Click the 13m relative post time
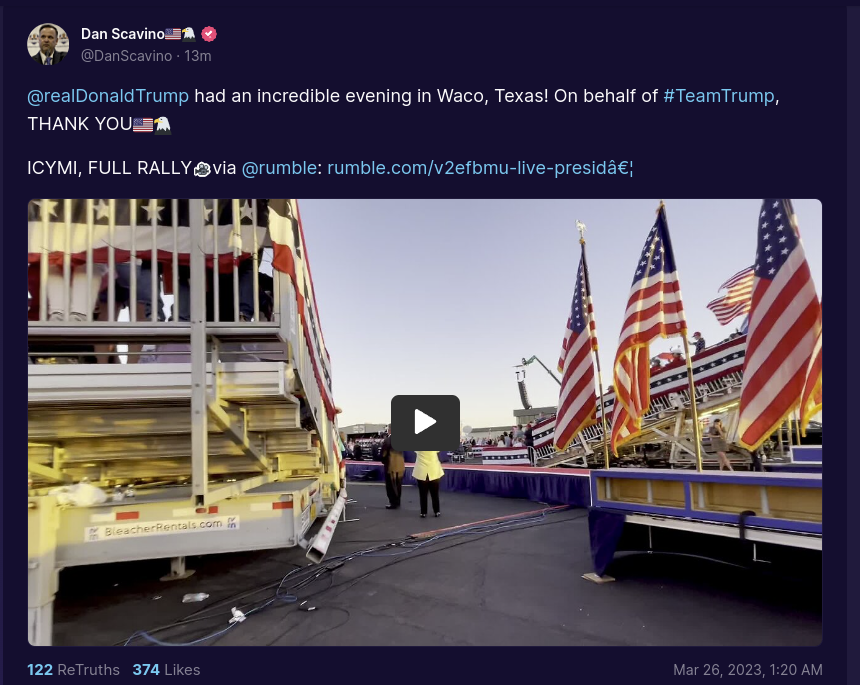 click(198, 56)
